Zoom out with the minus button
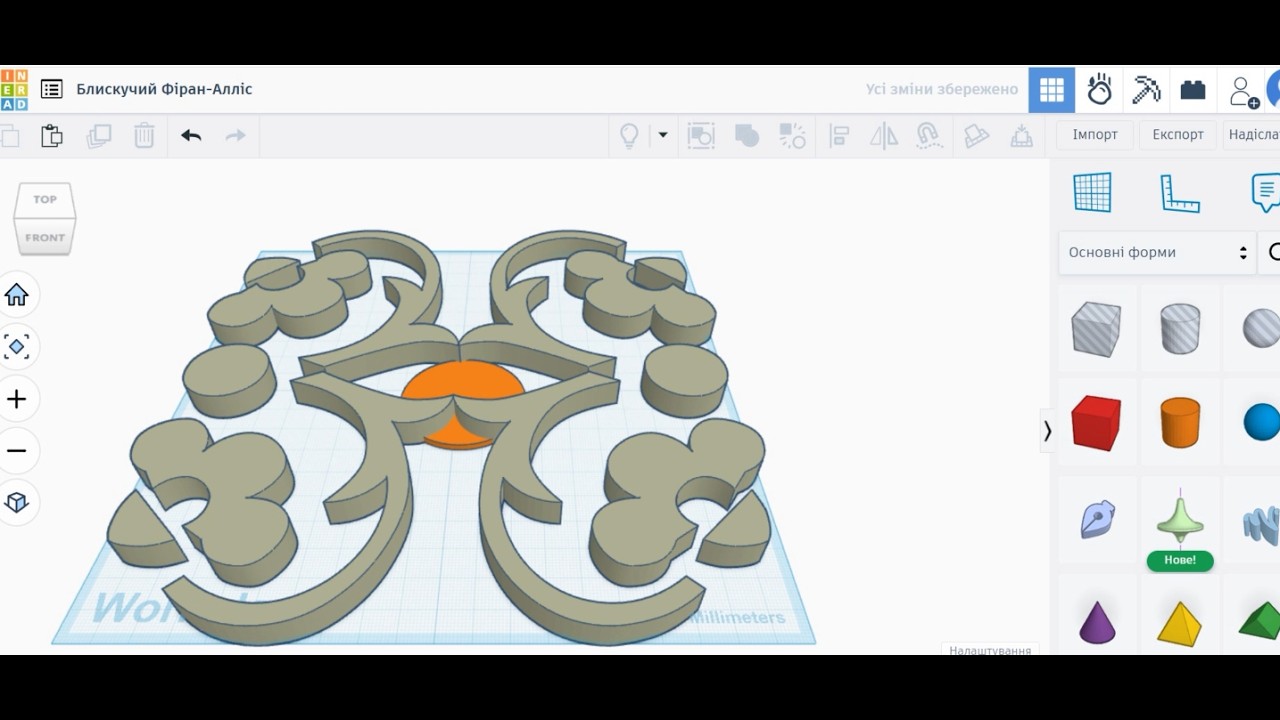This screenshot has height=720, width=1280. click(17, 451)
